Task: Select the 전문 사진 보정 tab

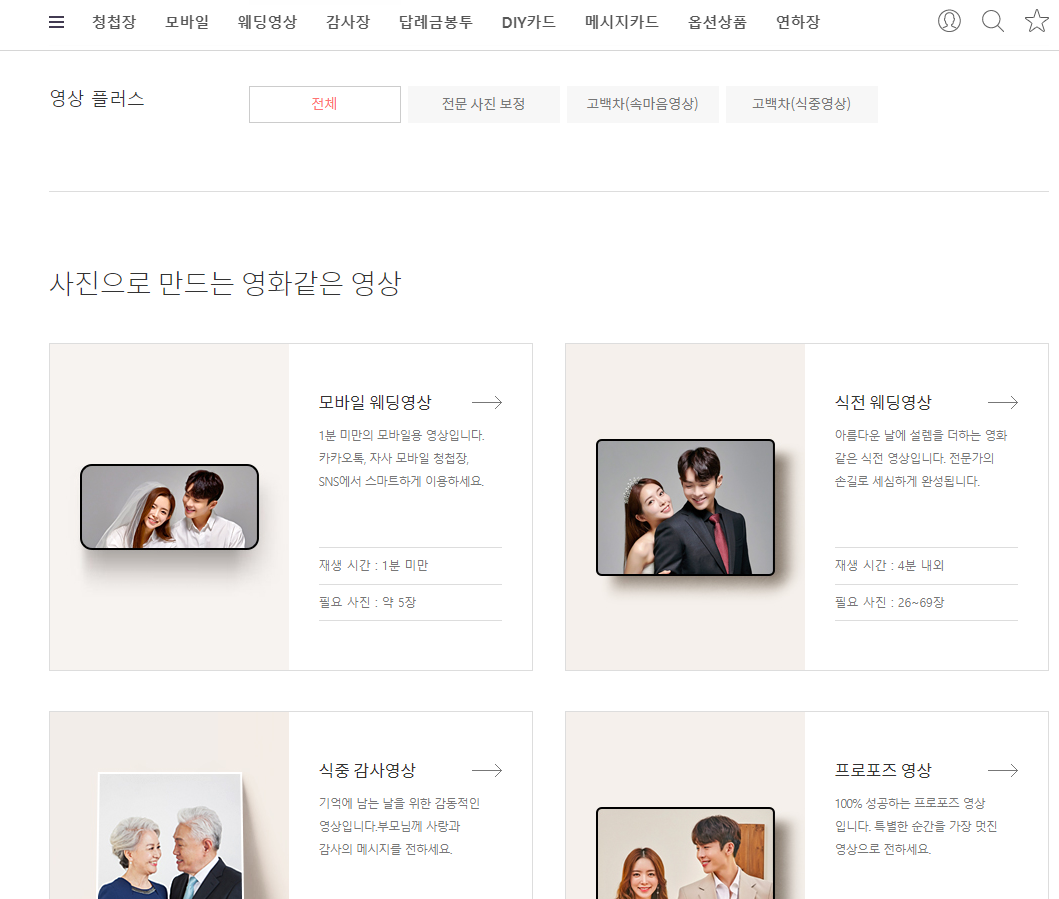Action: [484, 104]
